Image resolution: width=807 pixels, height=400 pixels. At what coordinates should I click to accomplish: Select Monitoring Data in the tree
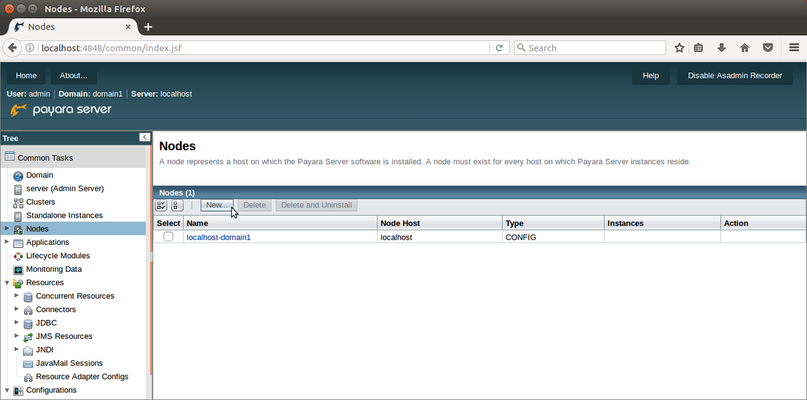54,269
